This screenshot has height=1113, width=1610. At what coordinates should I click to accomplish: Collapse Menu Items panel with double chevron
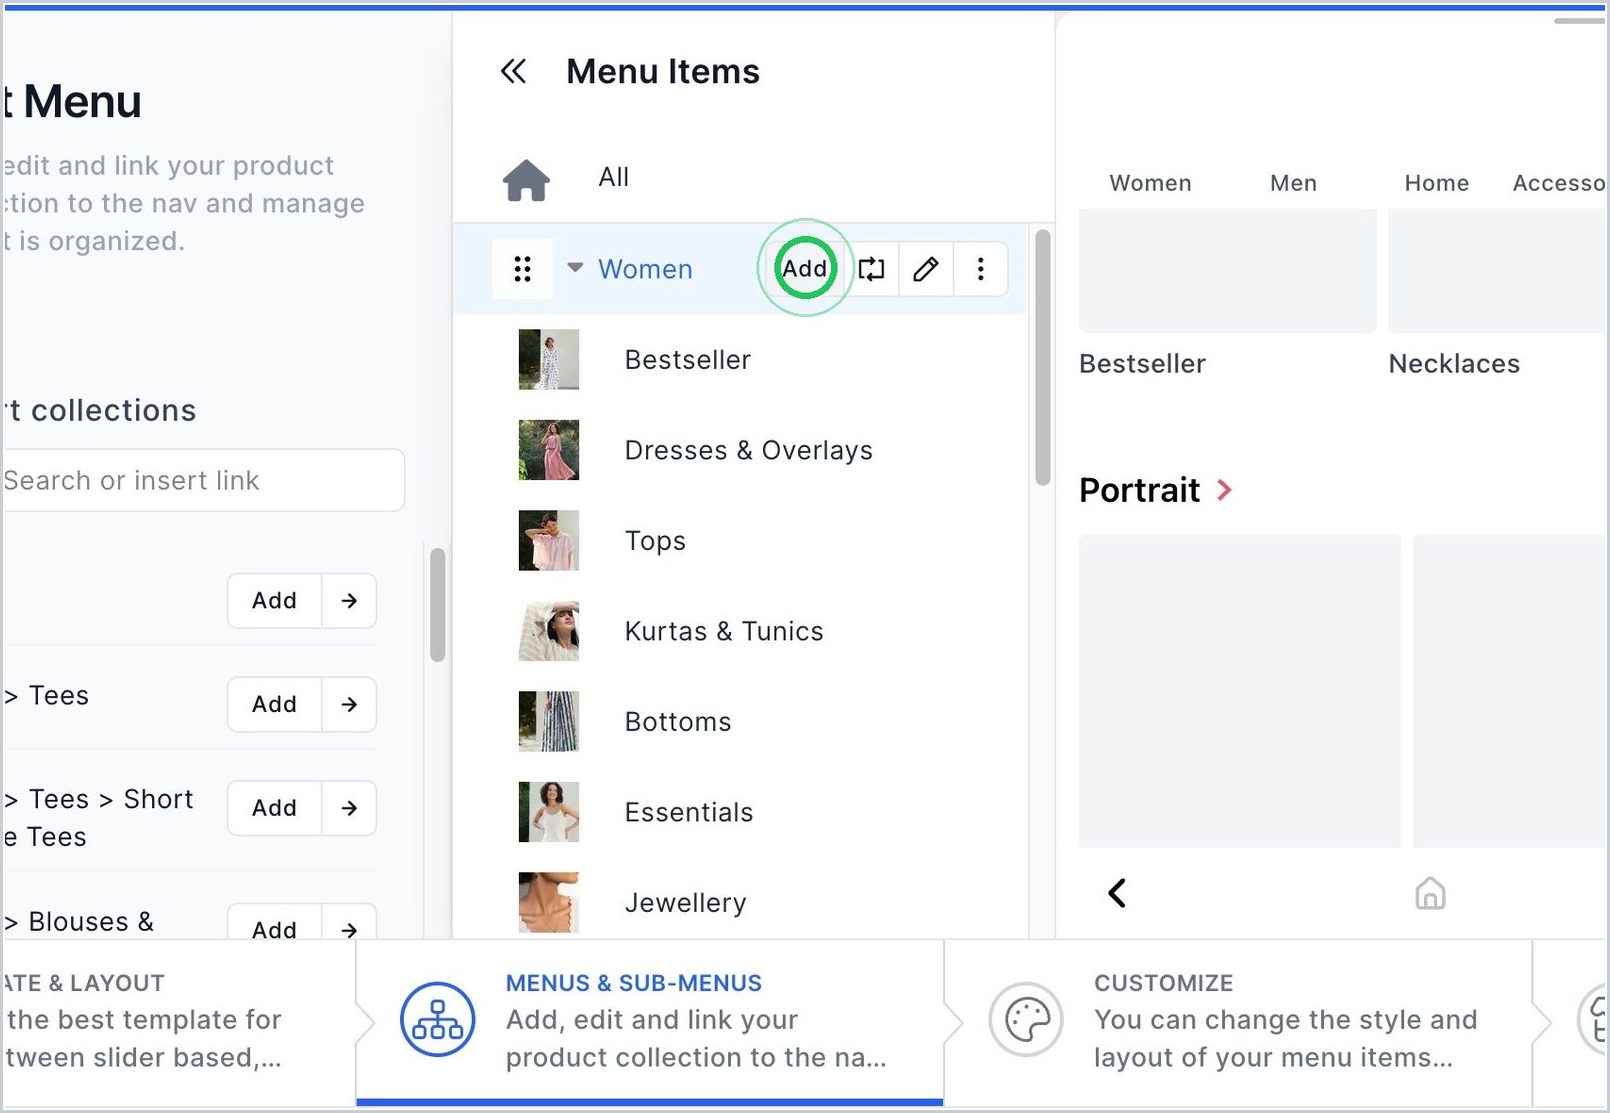tap(513, 71)
